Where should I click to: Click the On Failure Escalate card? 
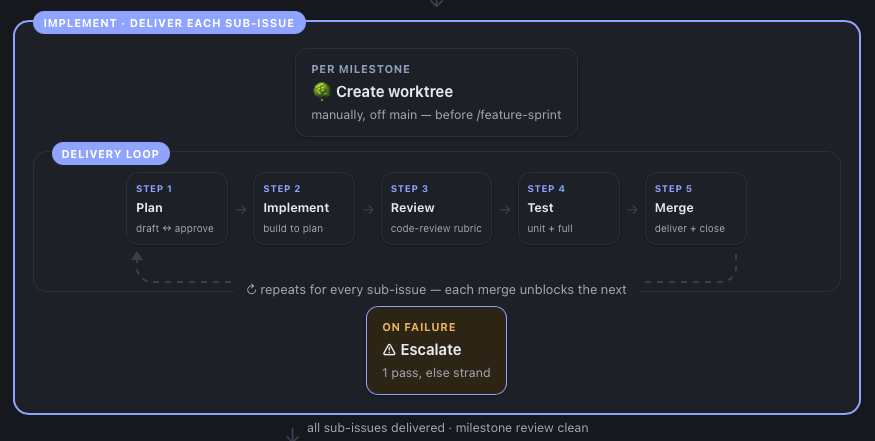coord(436,351)
